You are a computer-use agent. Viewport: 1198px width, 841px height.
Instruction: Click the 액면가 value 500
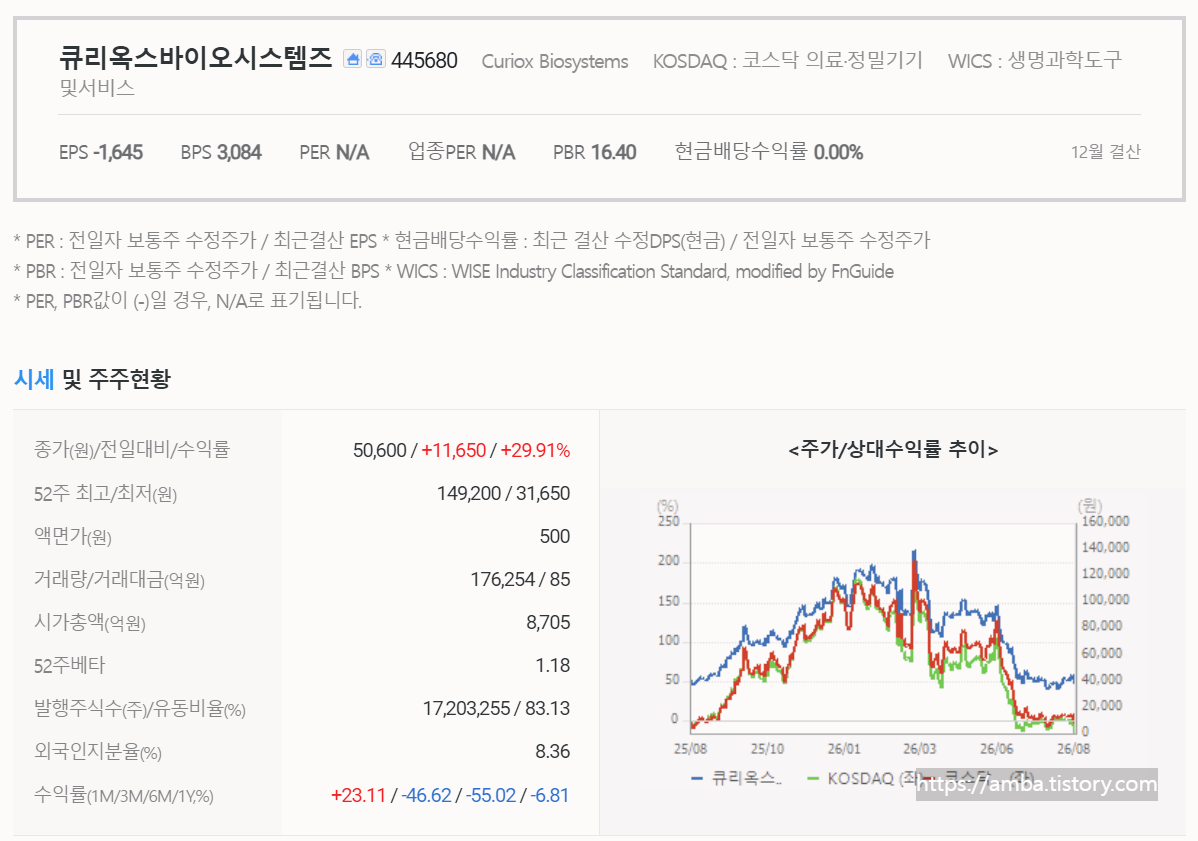click(555, 536)
